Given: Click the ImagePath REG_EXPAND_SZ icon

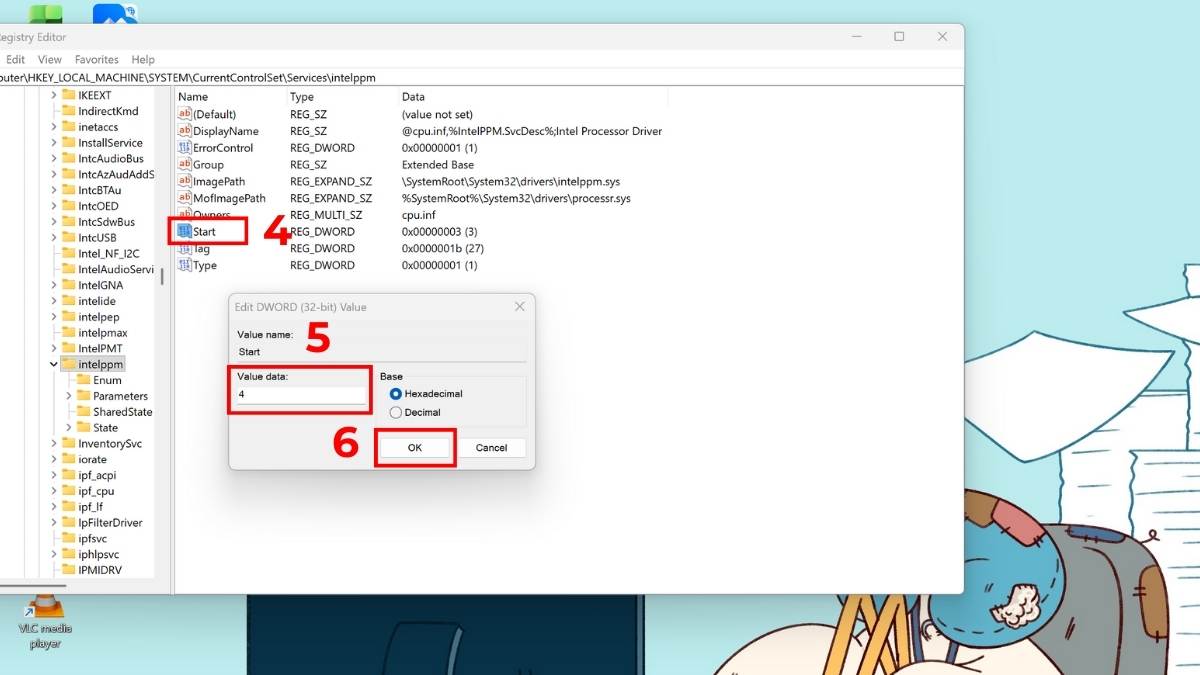Looking at the screenshot, I should pyautogui.click(x=185, y=181).
